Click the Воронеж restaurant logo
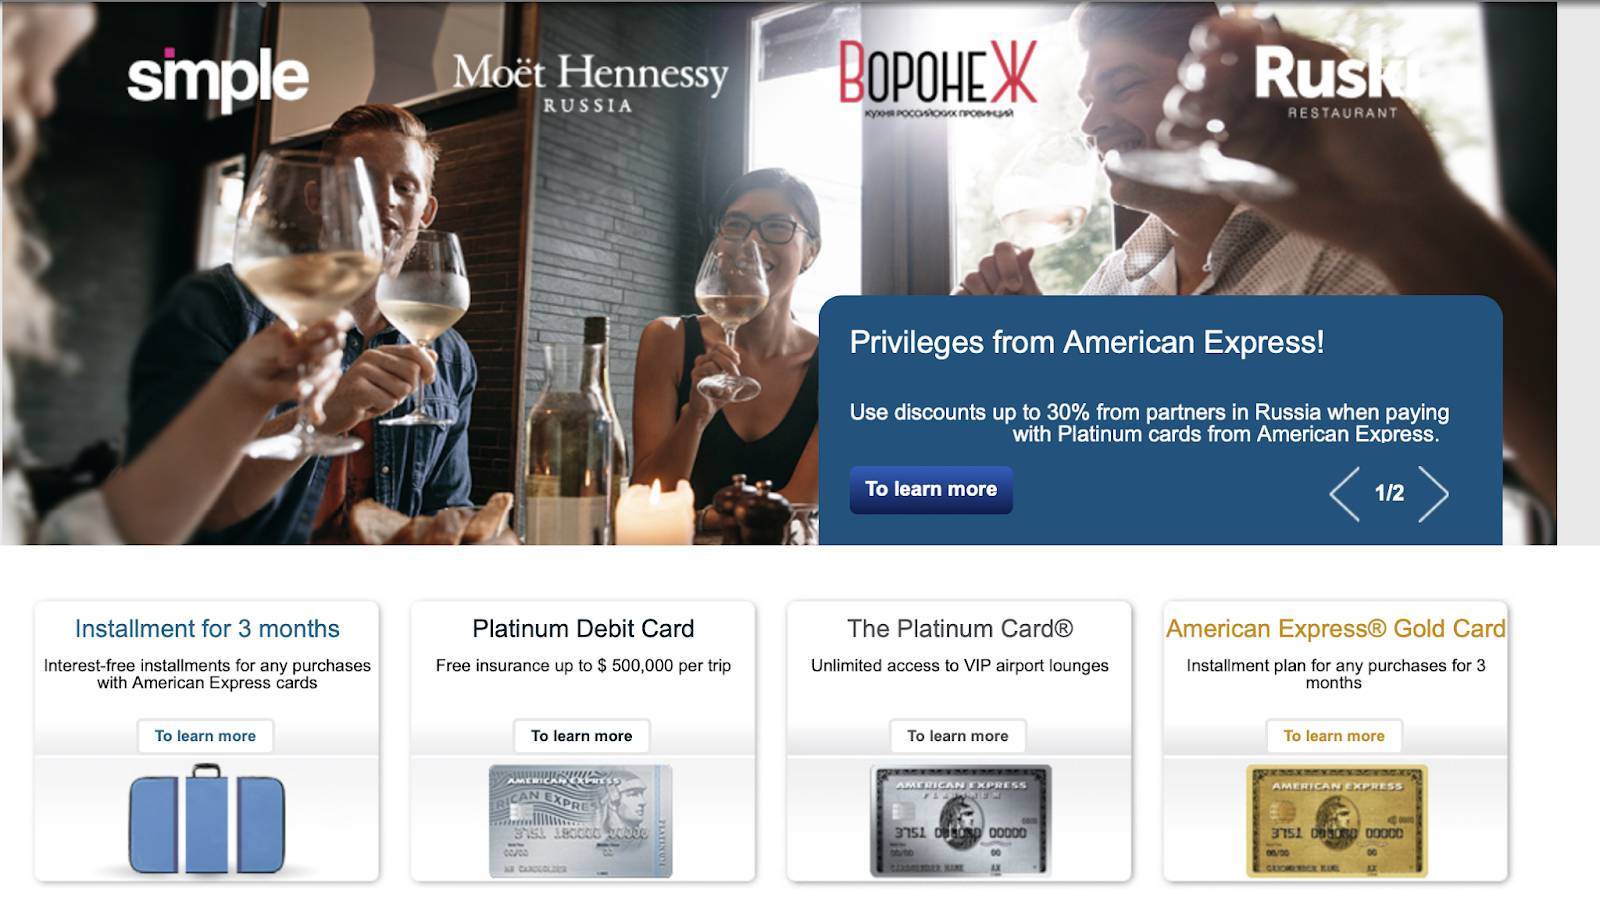 coord(937,79)
